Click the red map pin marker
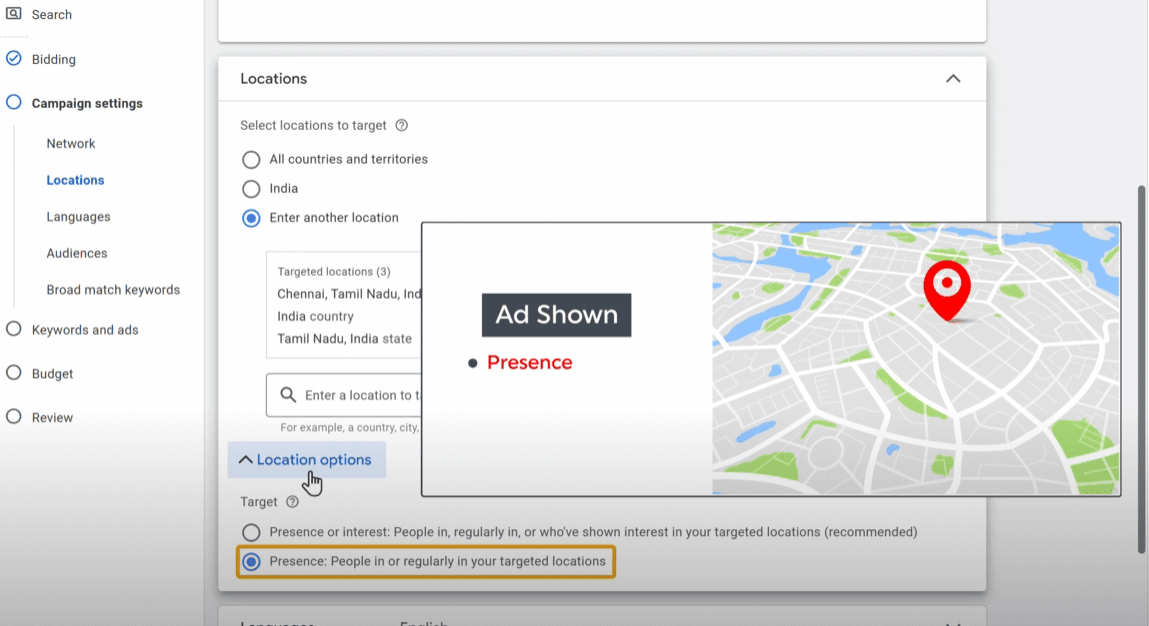The image size is (1149, 626). (x=945, y=288)
